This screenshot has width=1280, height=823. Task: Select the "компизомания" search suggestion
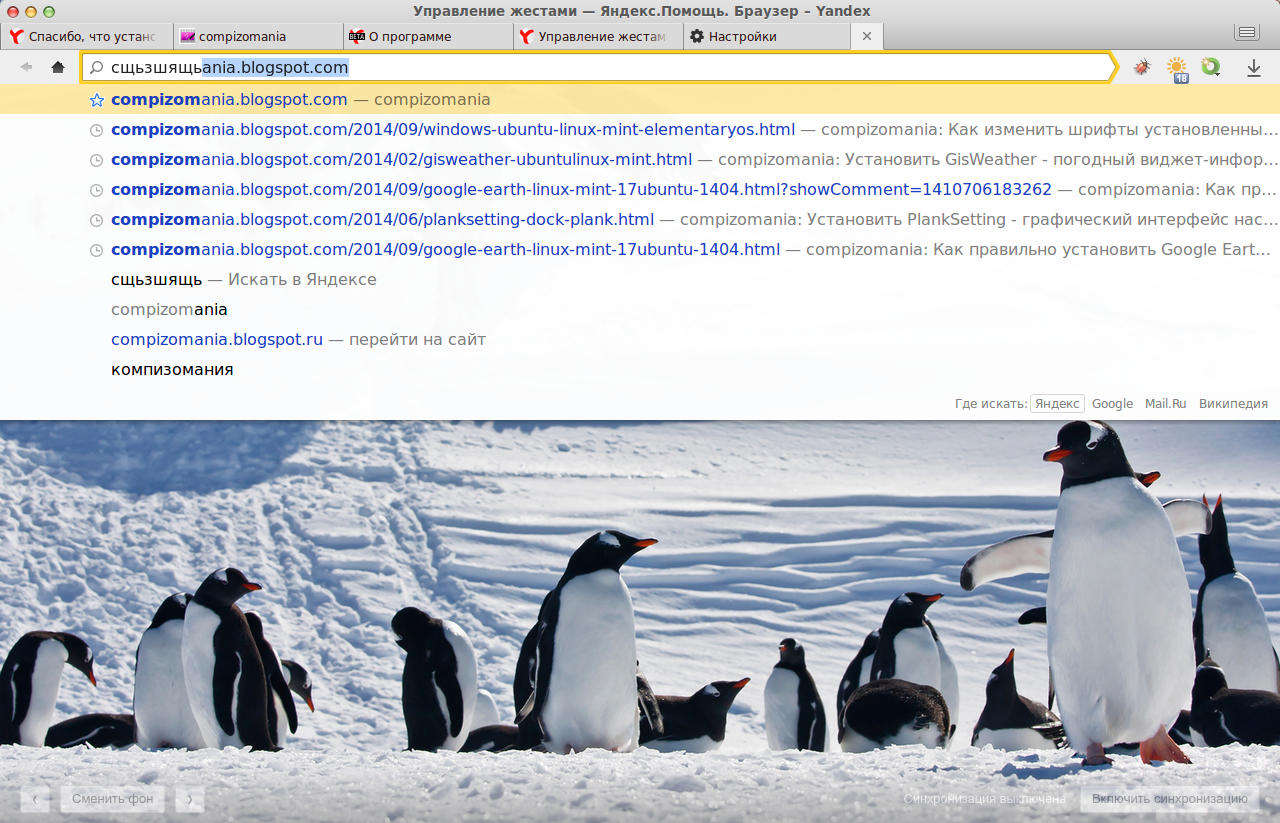640,370
